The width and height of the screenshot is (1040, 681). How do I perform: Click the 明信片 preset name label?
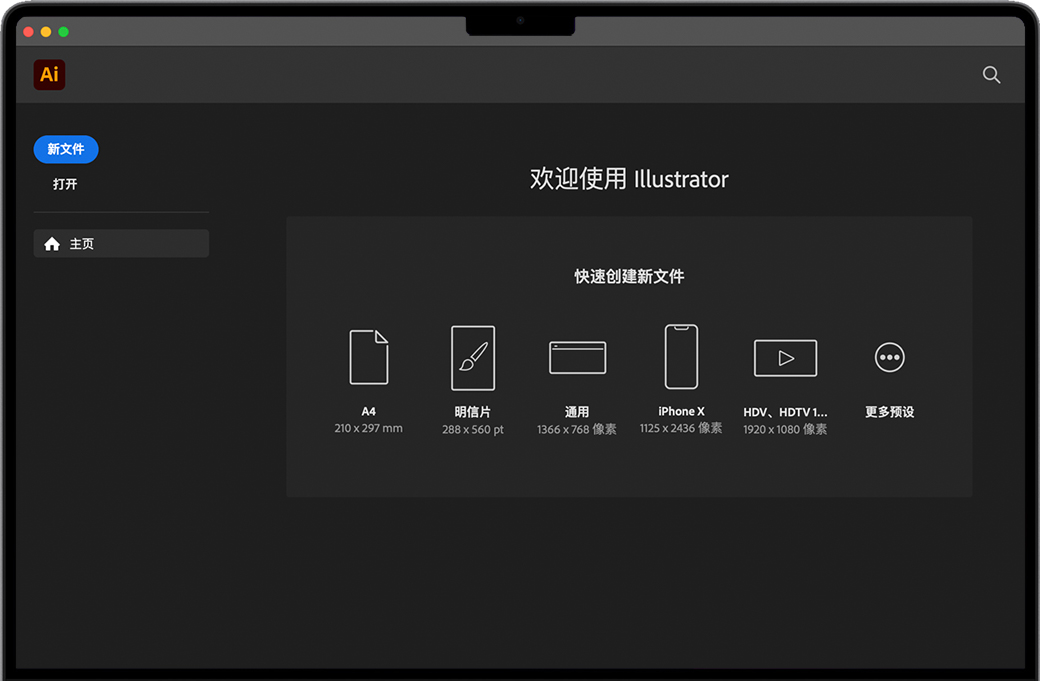pos(473,412)
